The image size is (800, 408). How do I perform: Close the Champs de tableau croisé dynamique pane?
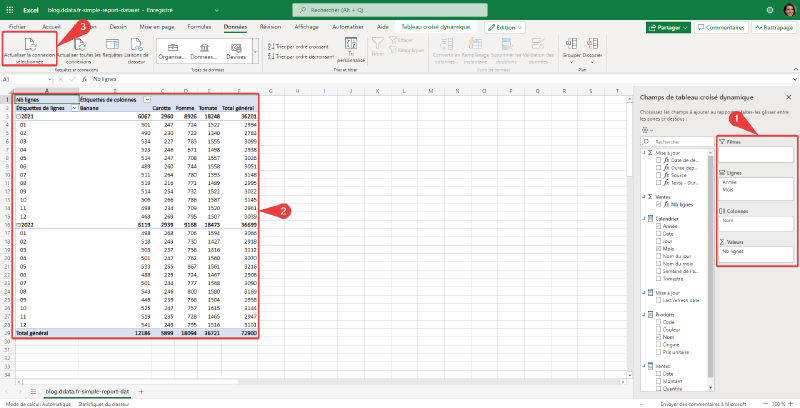click(x=788, y=97)
